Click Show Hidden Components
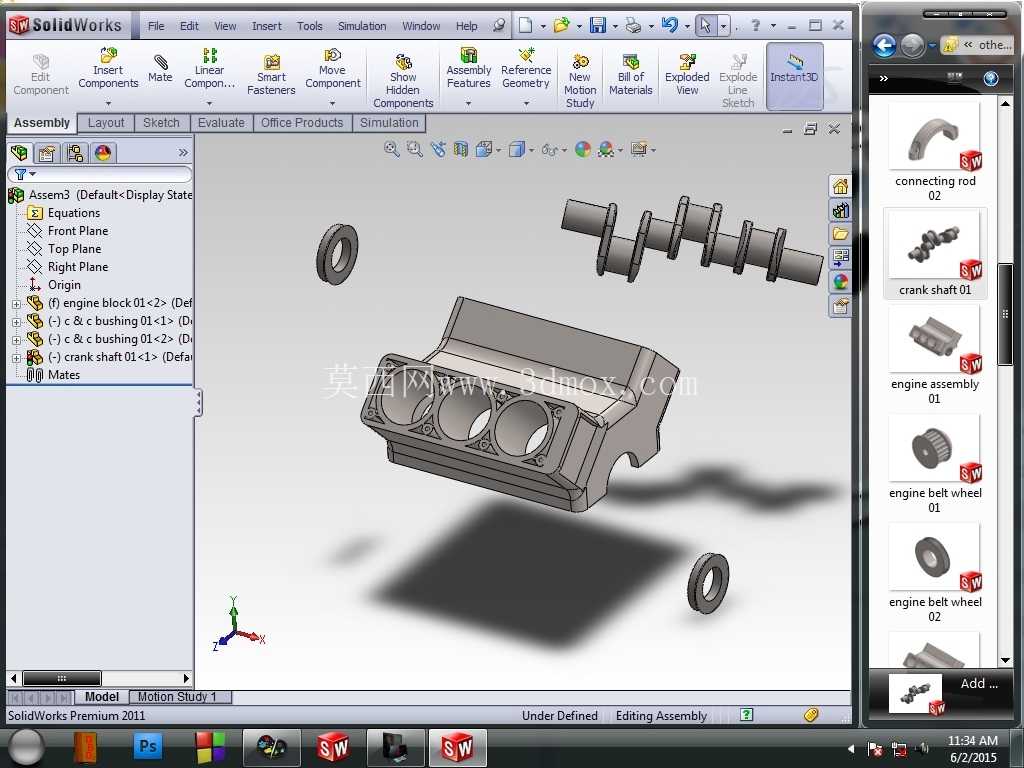Image resolution: width=1024 pixels, height=768 pixels. [x=403, y=81]
